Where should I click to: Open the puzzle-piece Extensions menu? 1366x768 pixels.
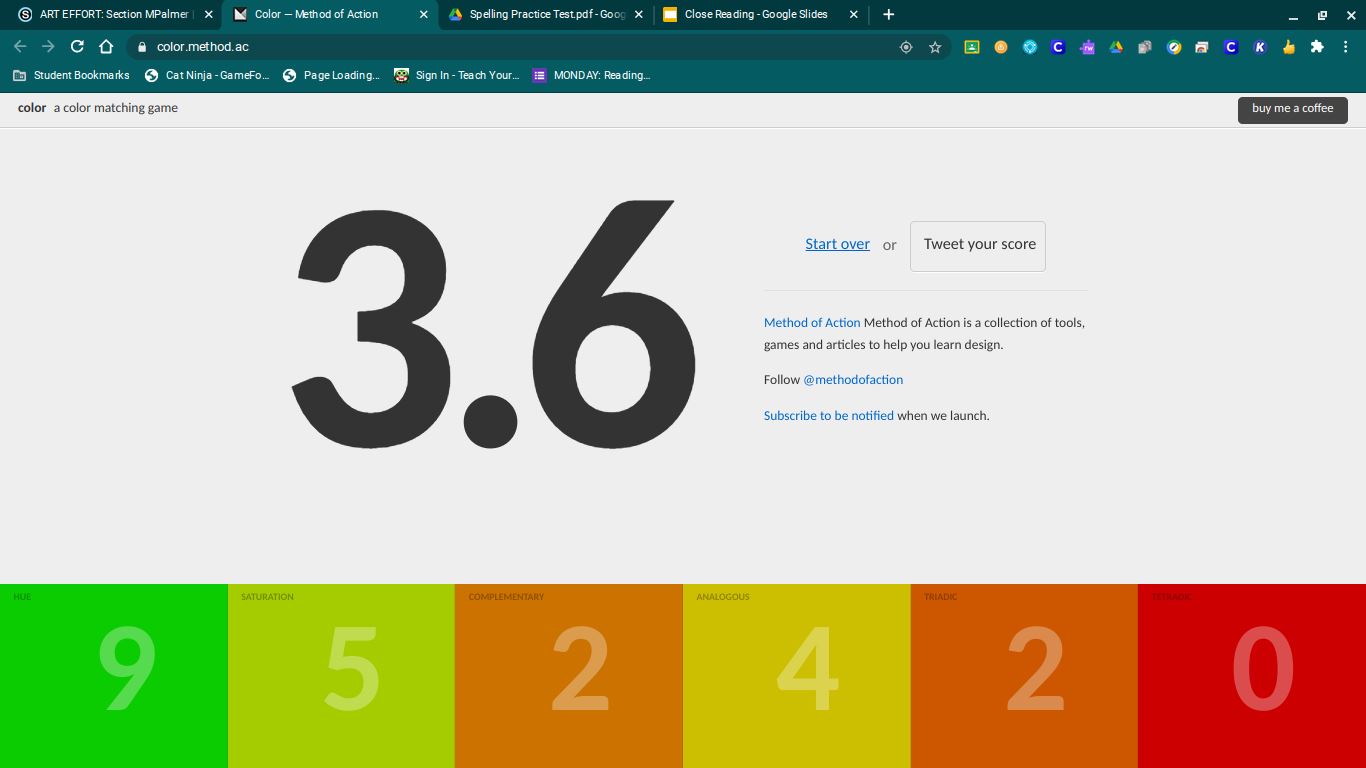tap(1317, 47)
